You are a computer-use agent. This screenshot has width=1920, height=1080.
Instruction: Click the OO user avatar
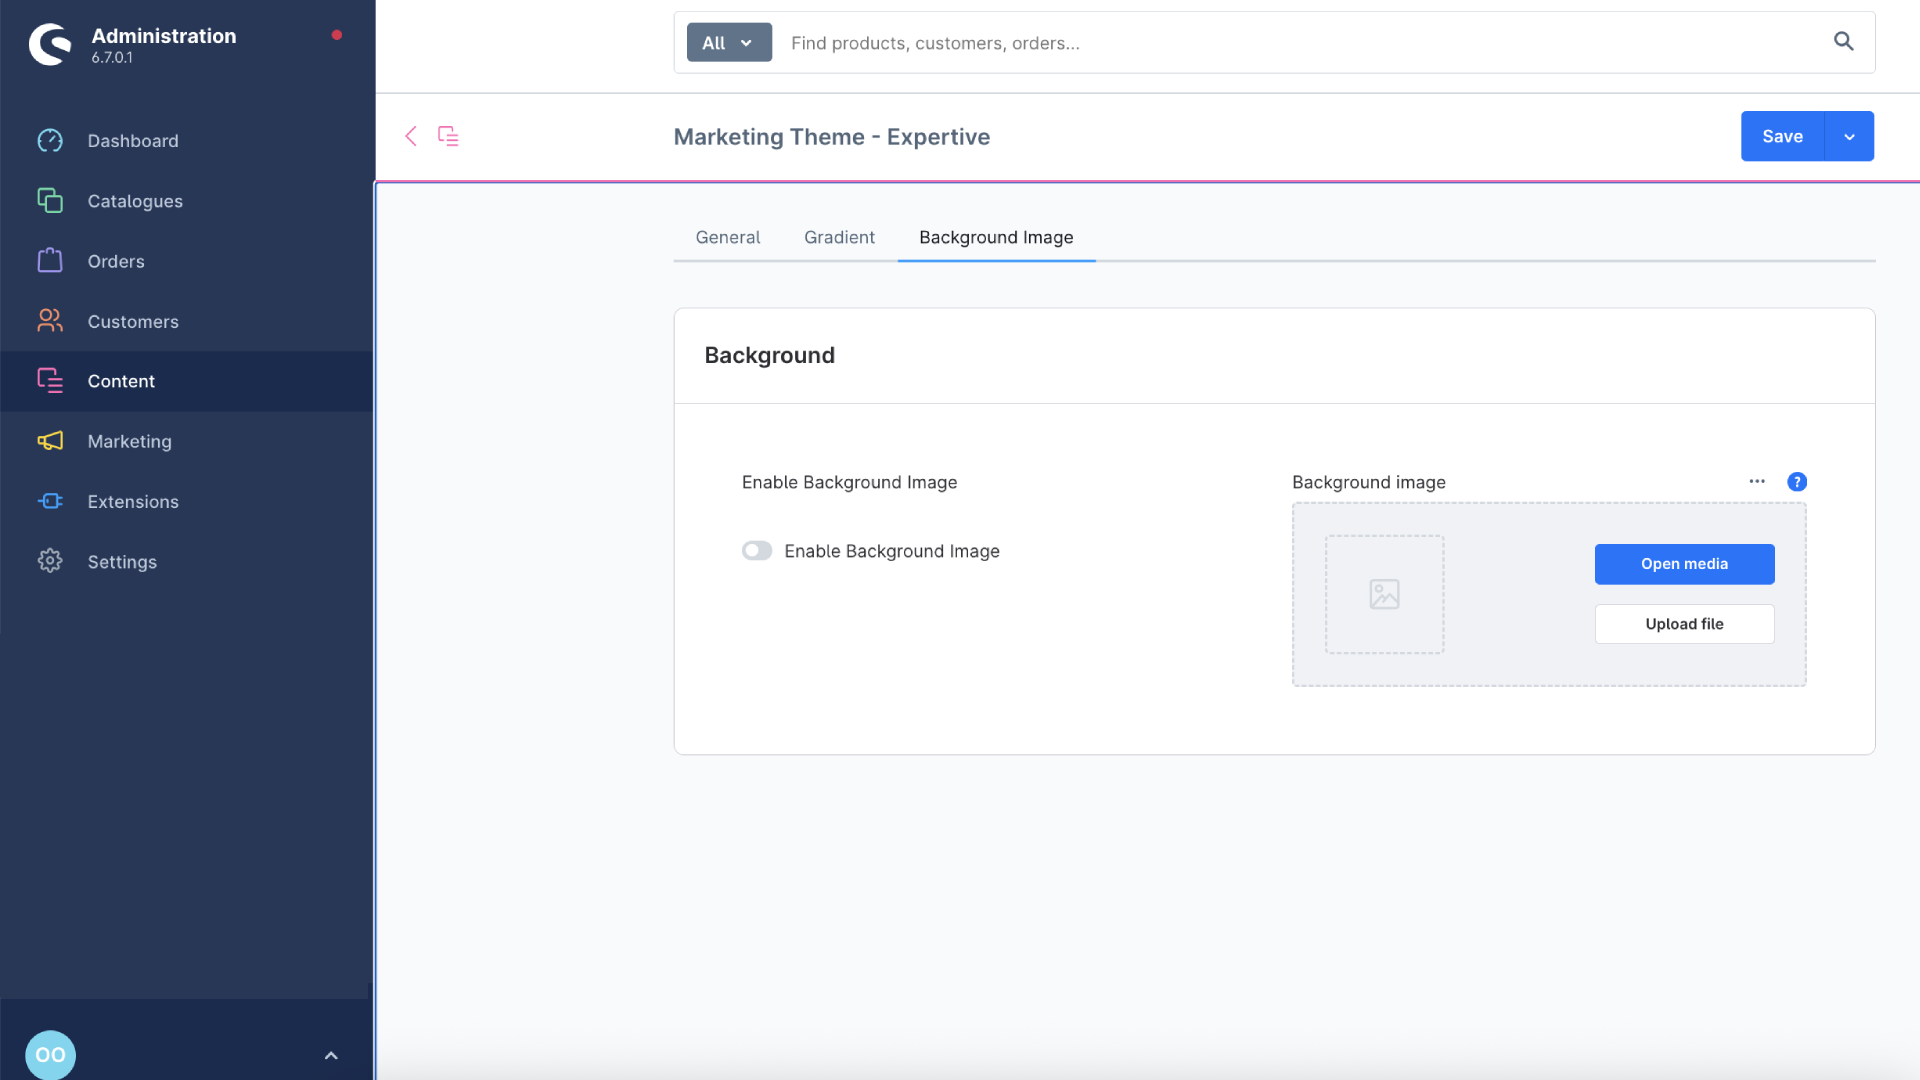pos(50,1055)
